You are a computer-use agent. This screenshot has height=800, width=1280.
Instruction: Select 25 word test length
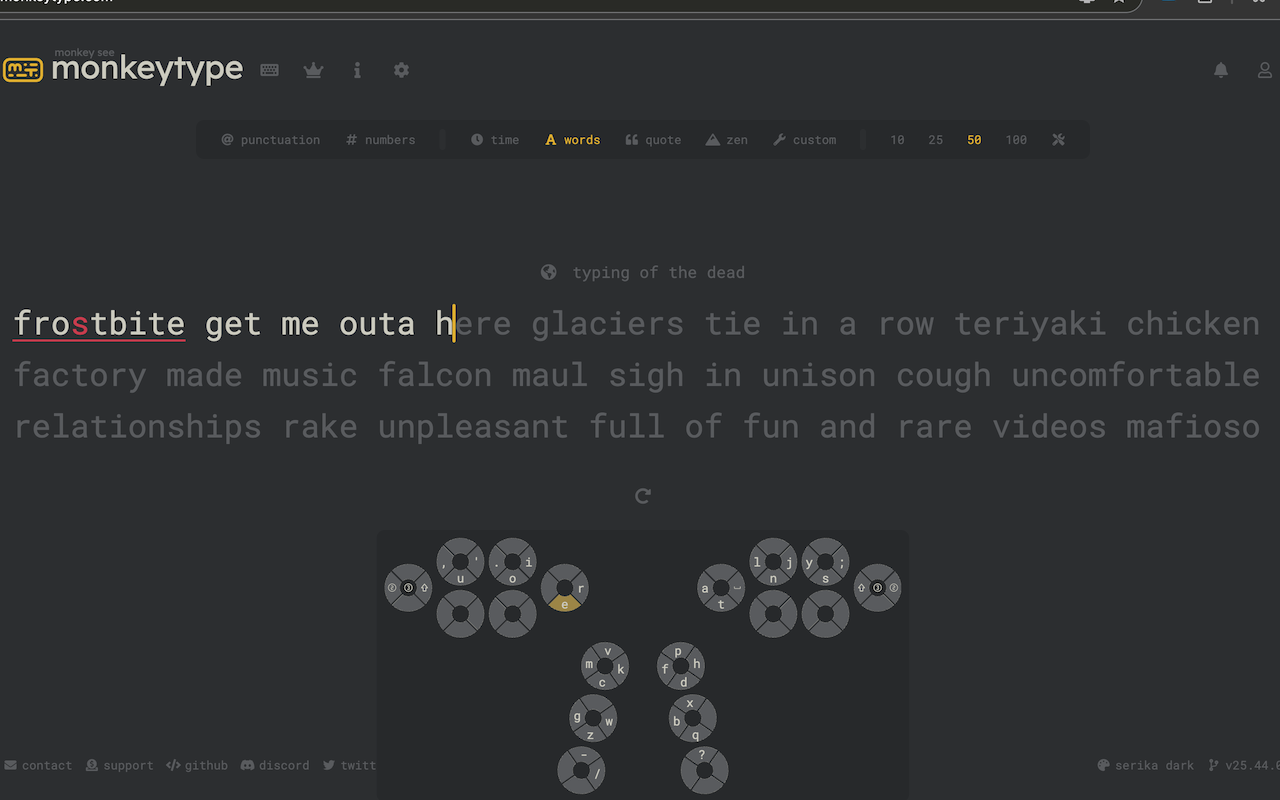click(935, 139)
